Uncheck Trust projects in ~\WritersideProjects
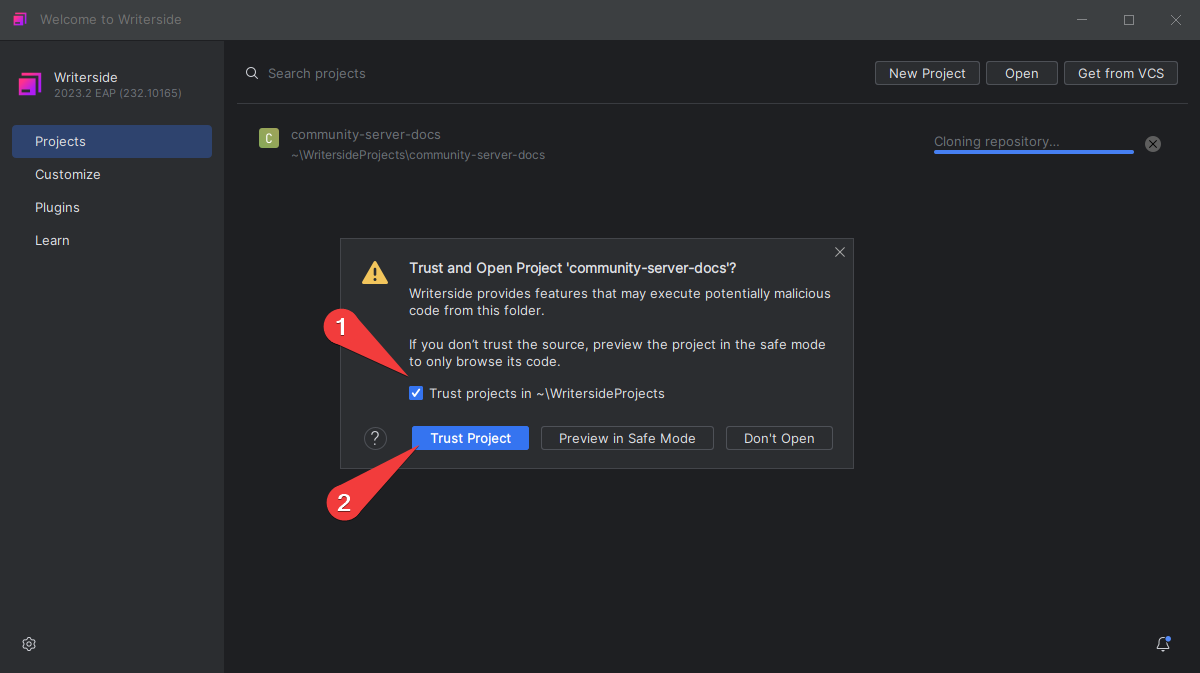The image size is (1200, 673). coord(416,393)
